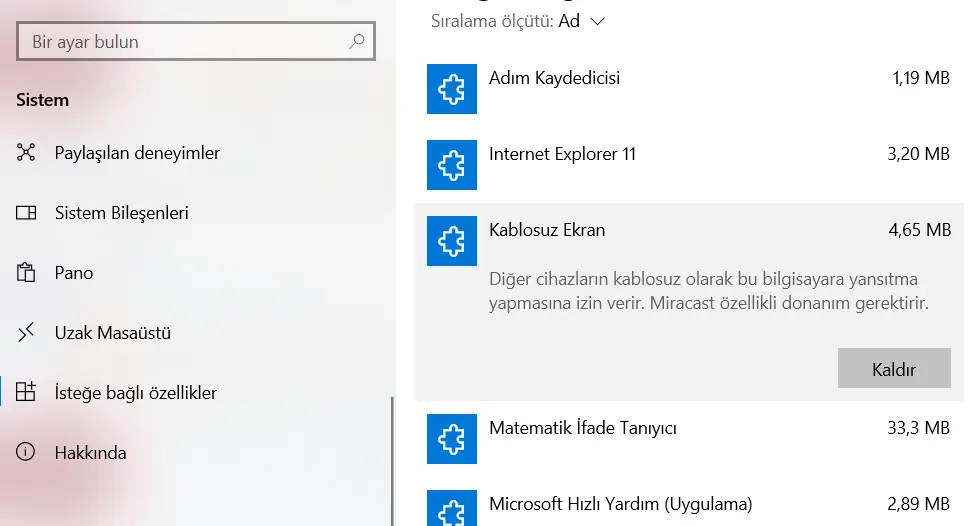
Task: Click the 4,65 MB size value
Action: (919, 230)
